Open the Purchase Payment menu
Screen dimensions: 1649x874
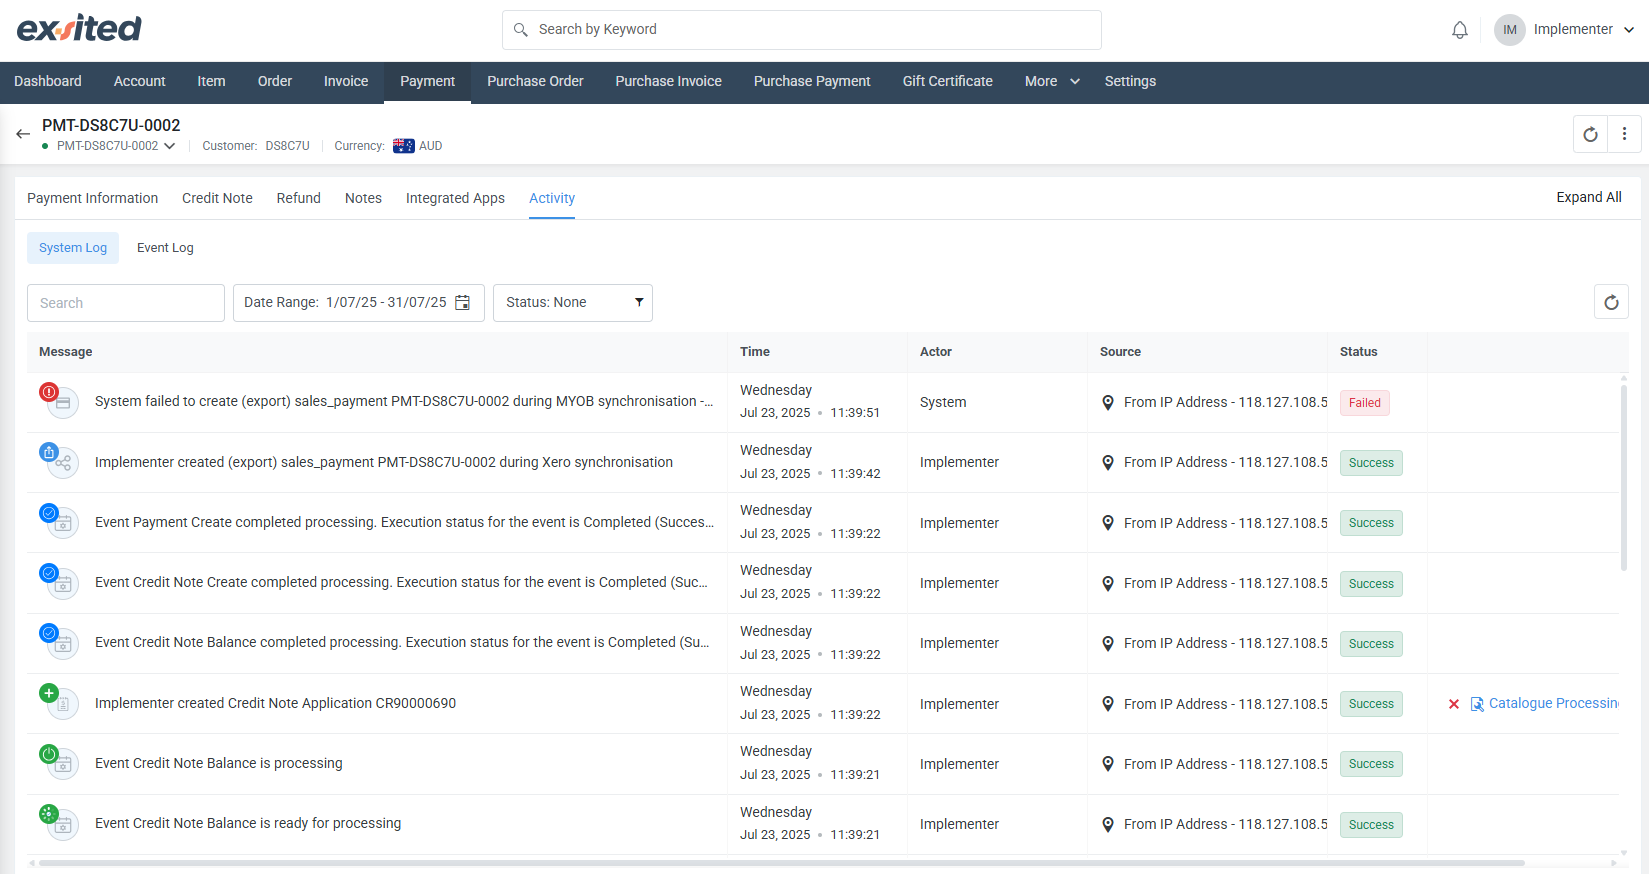[812, 82]
